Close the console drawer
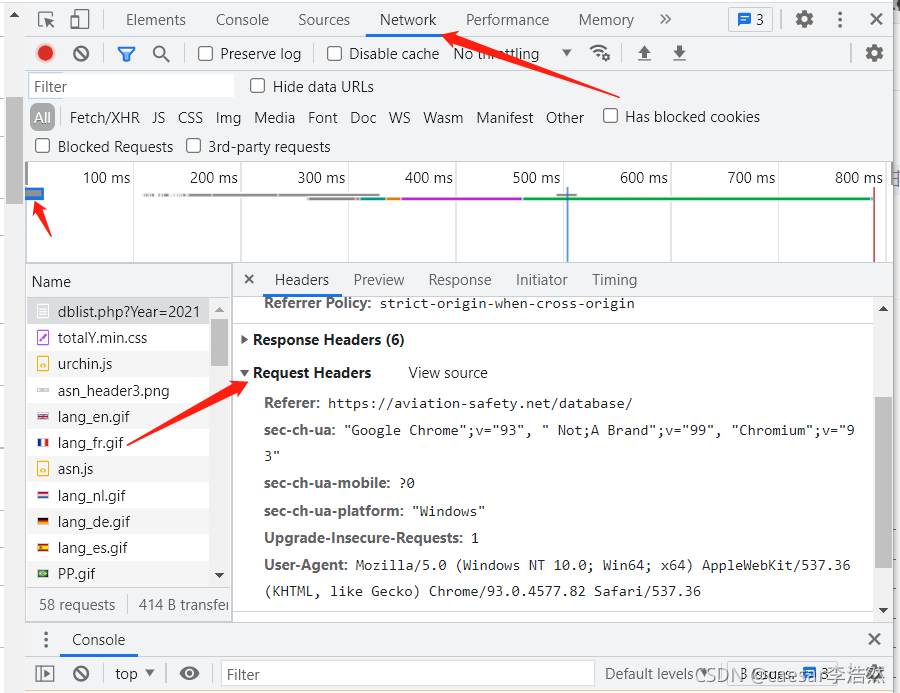 tap(874, 639)
